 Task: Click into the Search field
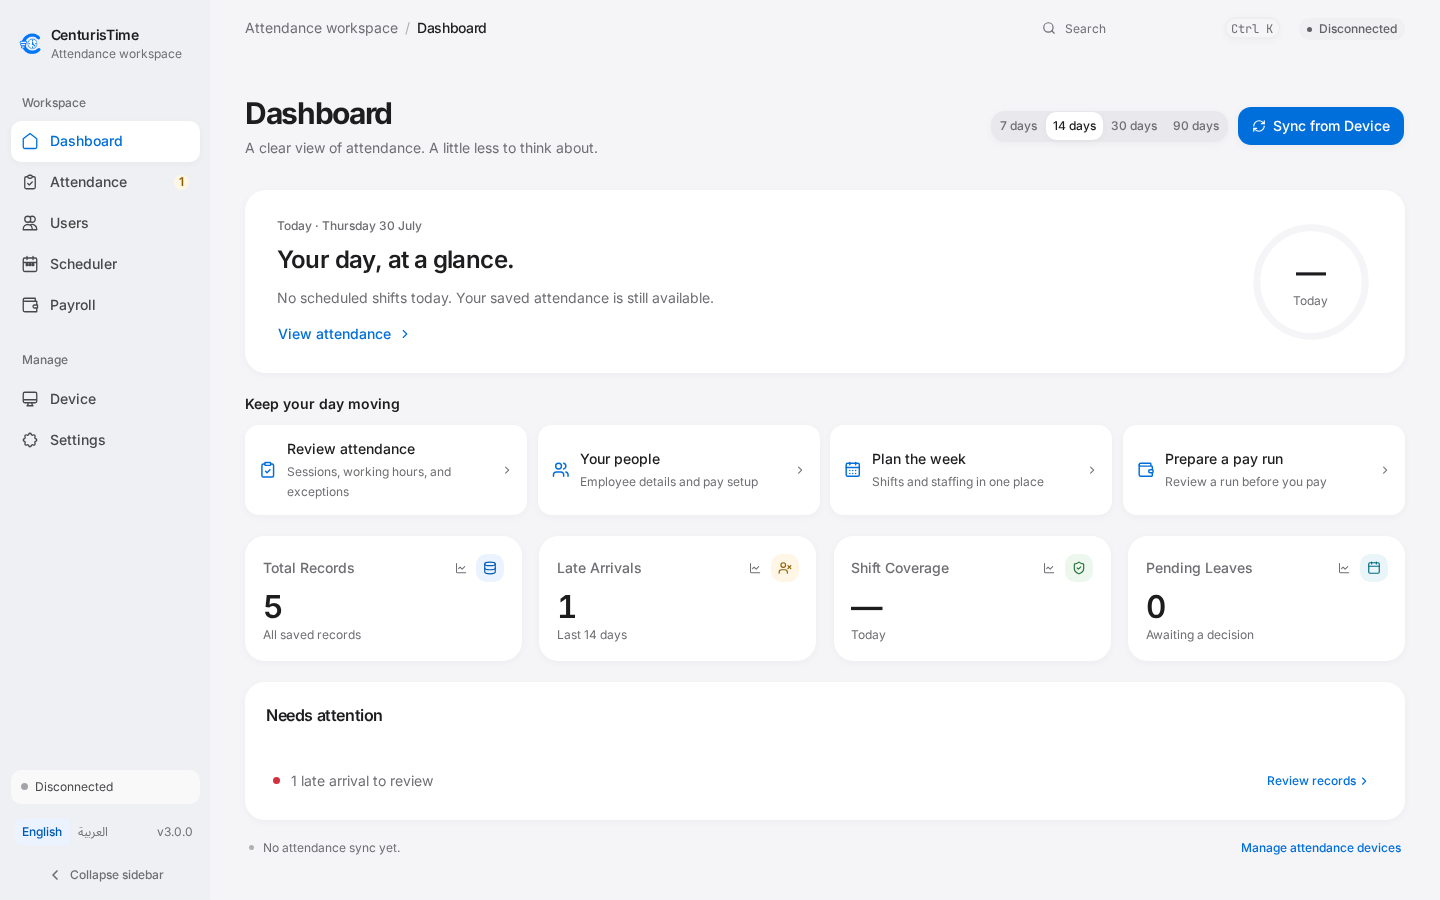(x=1160, y=28)
